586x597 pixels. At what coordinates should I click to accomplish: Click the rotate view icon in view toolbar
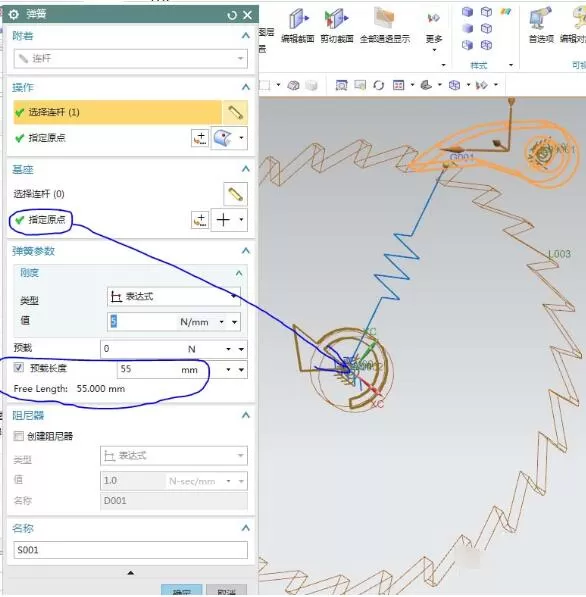tap(378, 85)
